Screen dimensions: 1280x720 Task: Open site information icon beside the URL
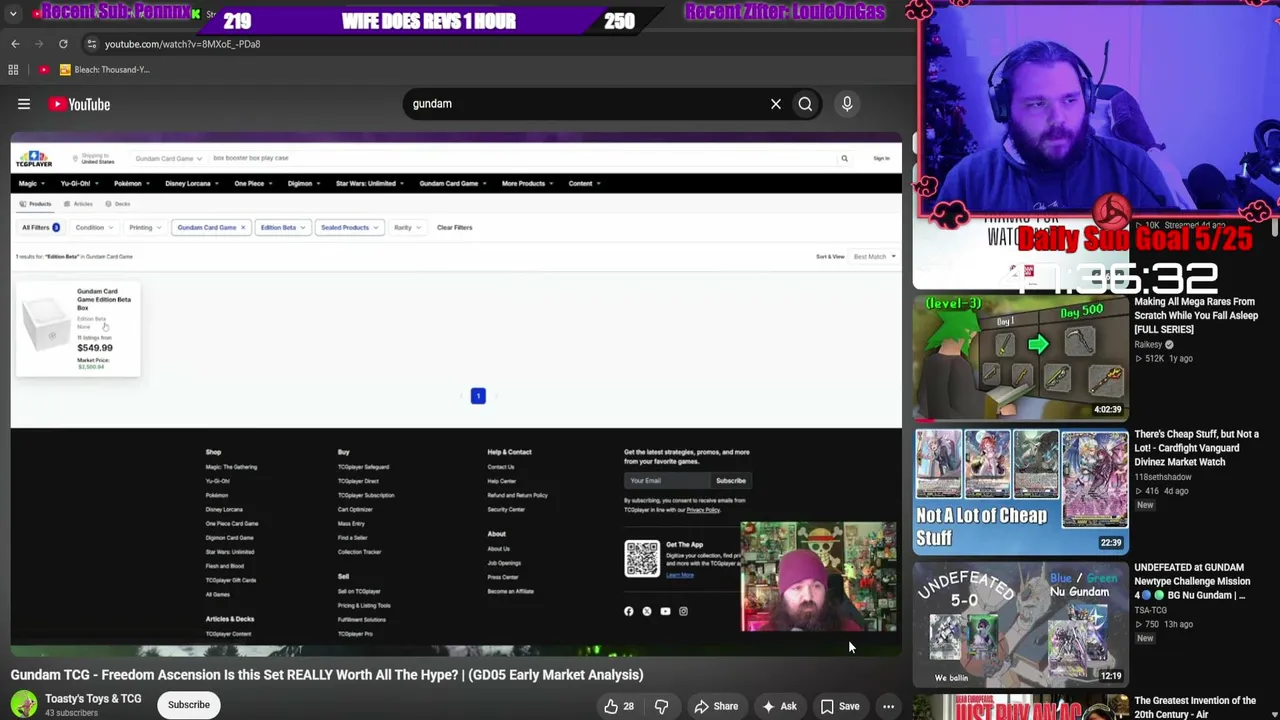pyautogui.click(x=91, y=44)
